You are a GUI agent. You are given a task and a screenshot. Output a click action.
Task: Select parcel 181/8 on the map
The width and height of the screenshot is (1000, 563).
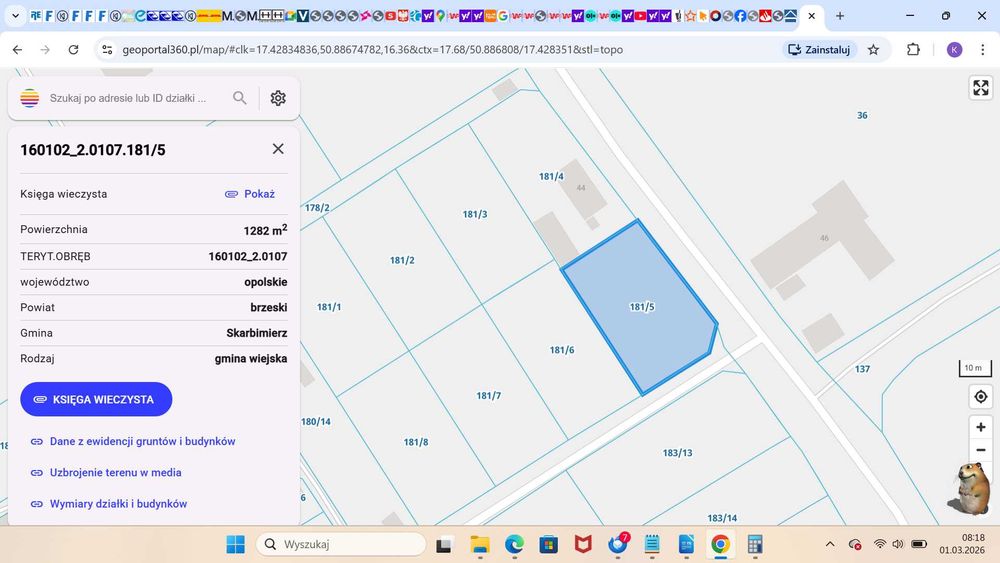pos(416,442)
